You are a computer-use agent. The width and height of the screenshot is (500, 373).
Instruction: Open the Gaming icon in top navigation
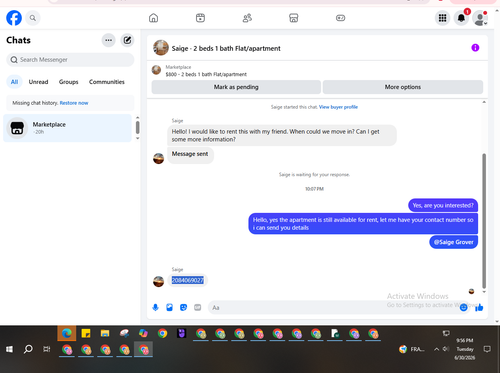coord(340,18)
